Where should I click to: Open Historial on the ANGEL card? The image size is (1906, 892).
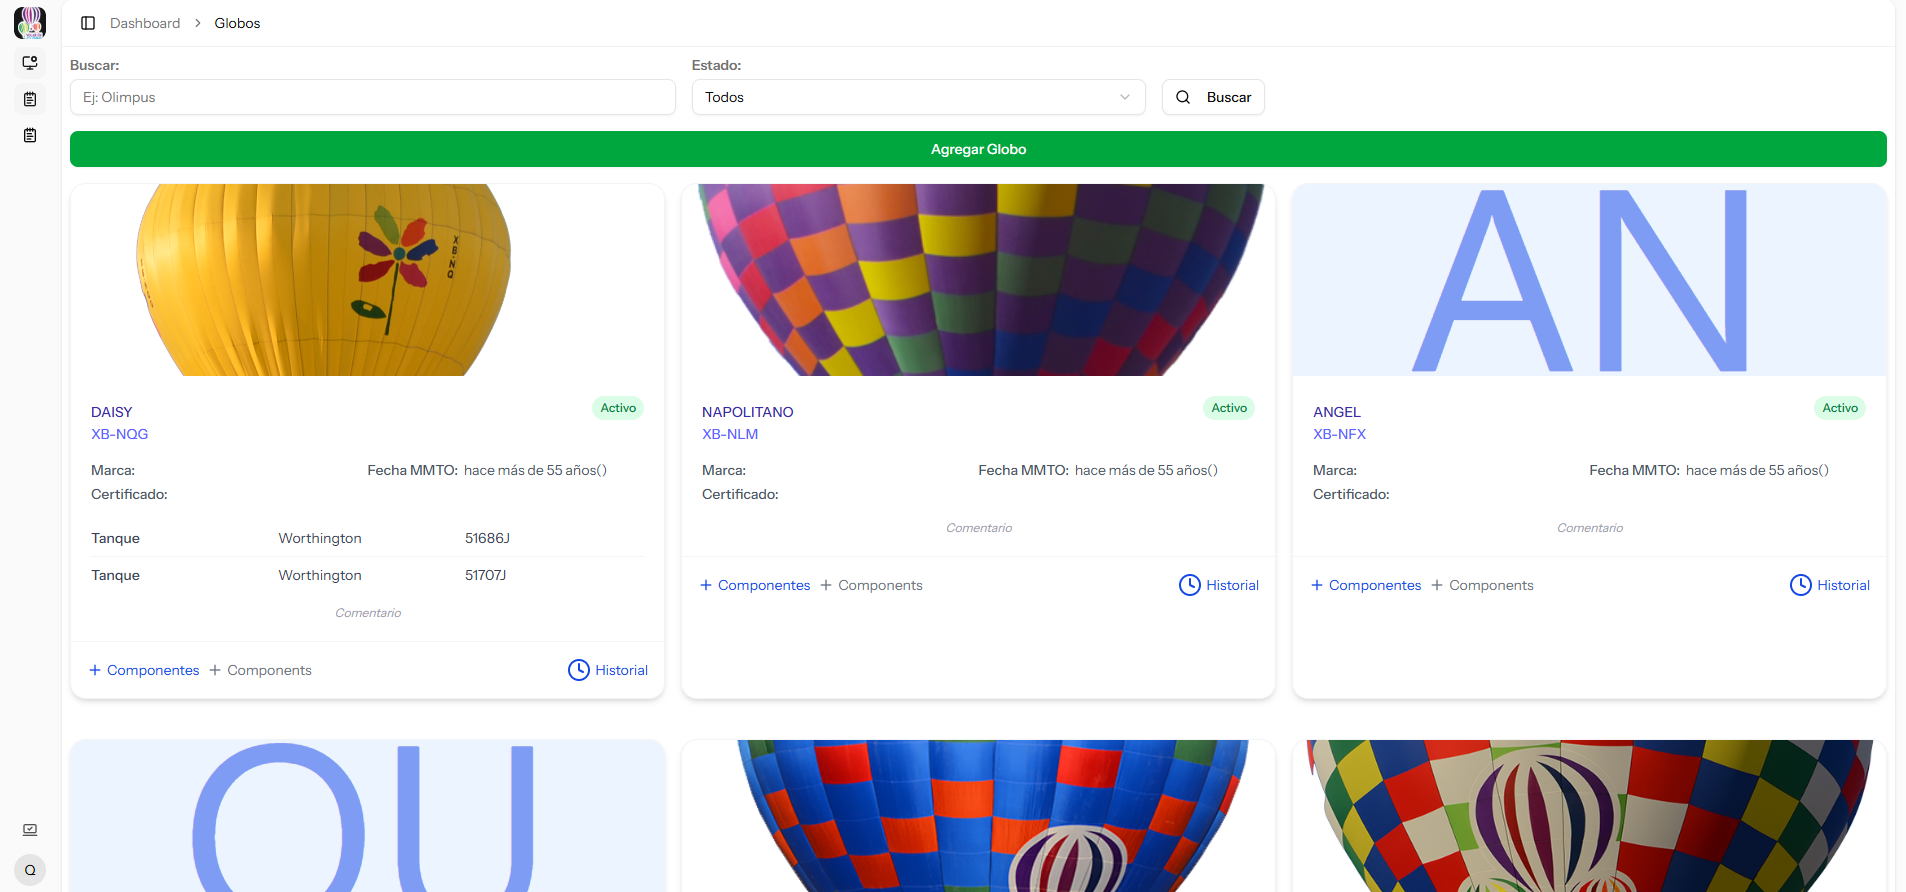coord(1829,585)
